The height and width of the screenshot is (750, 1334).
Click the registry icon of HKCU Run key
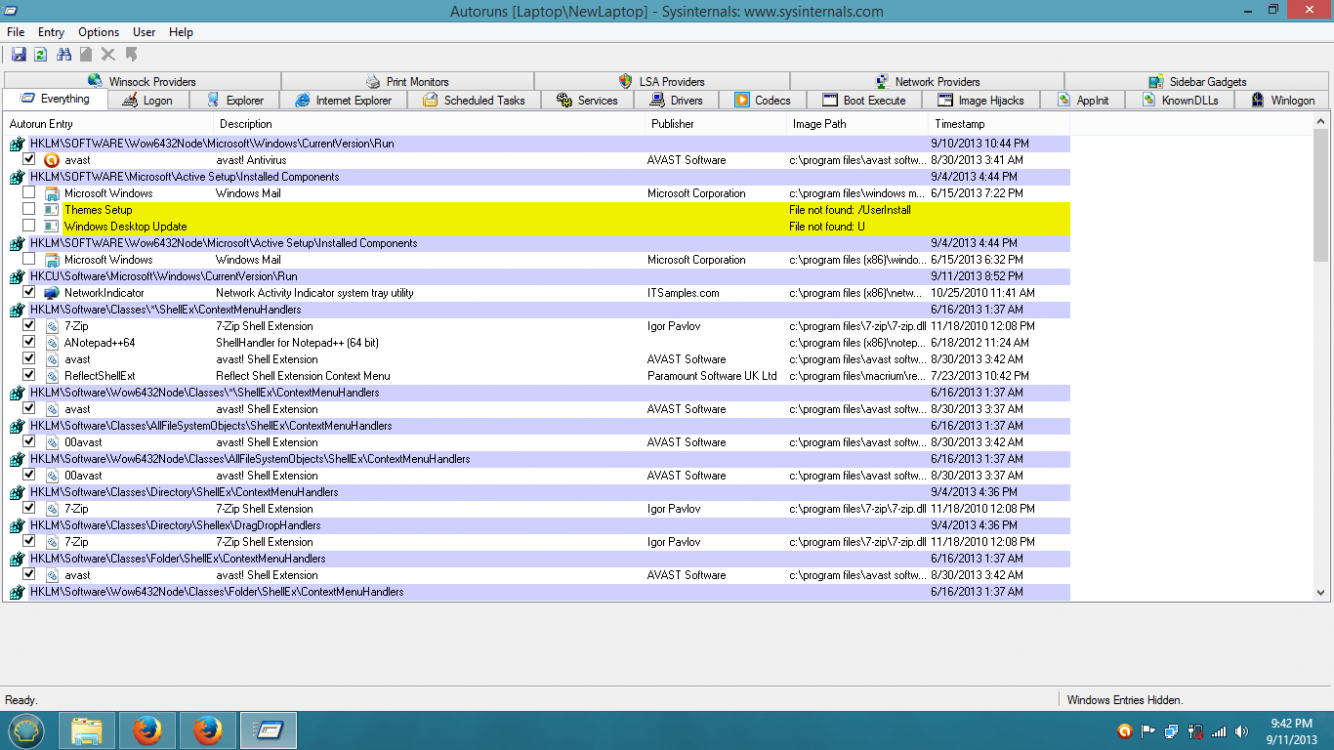(x=17, y=277)
